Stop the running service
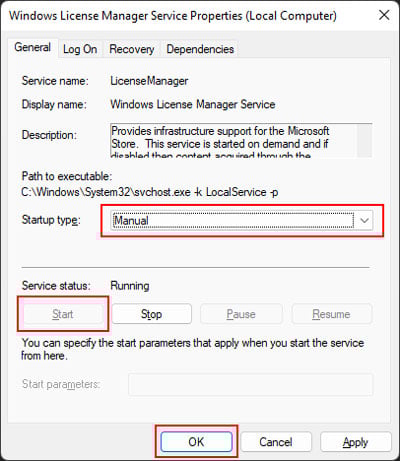Viewport: 400px width, 461px height. pyautogui.click(x=151, y=314)
